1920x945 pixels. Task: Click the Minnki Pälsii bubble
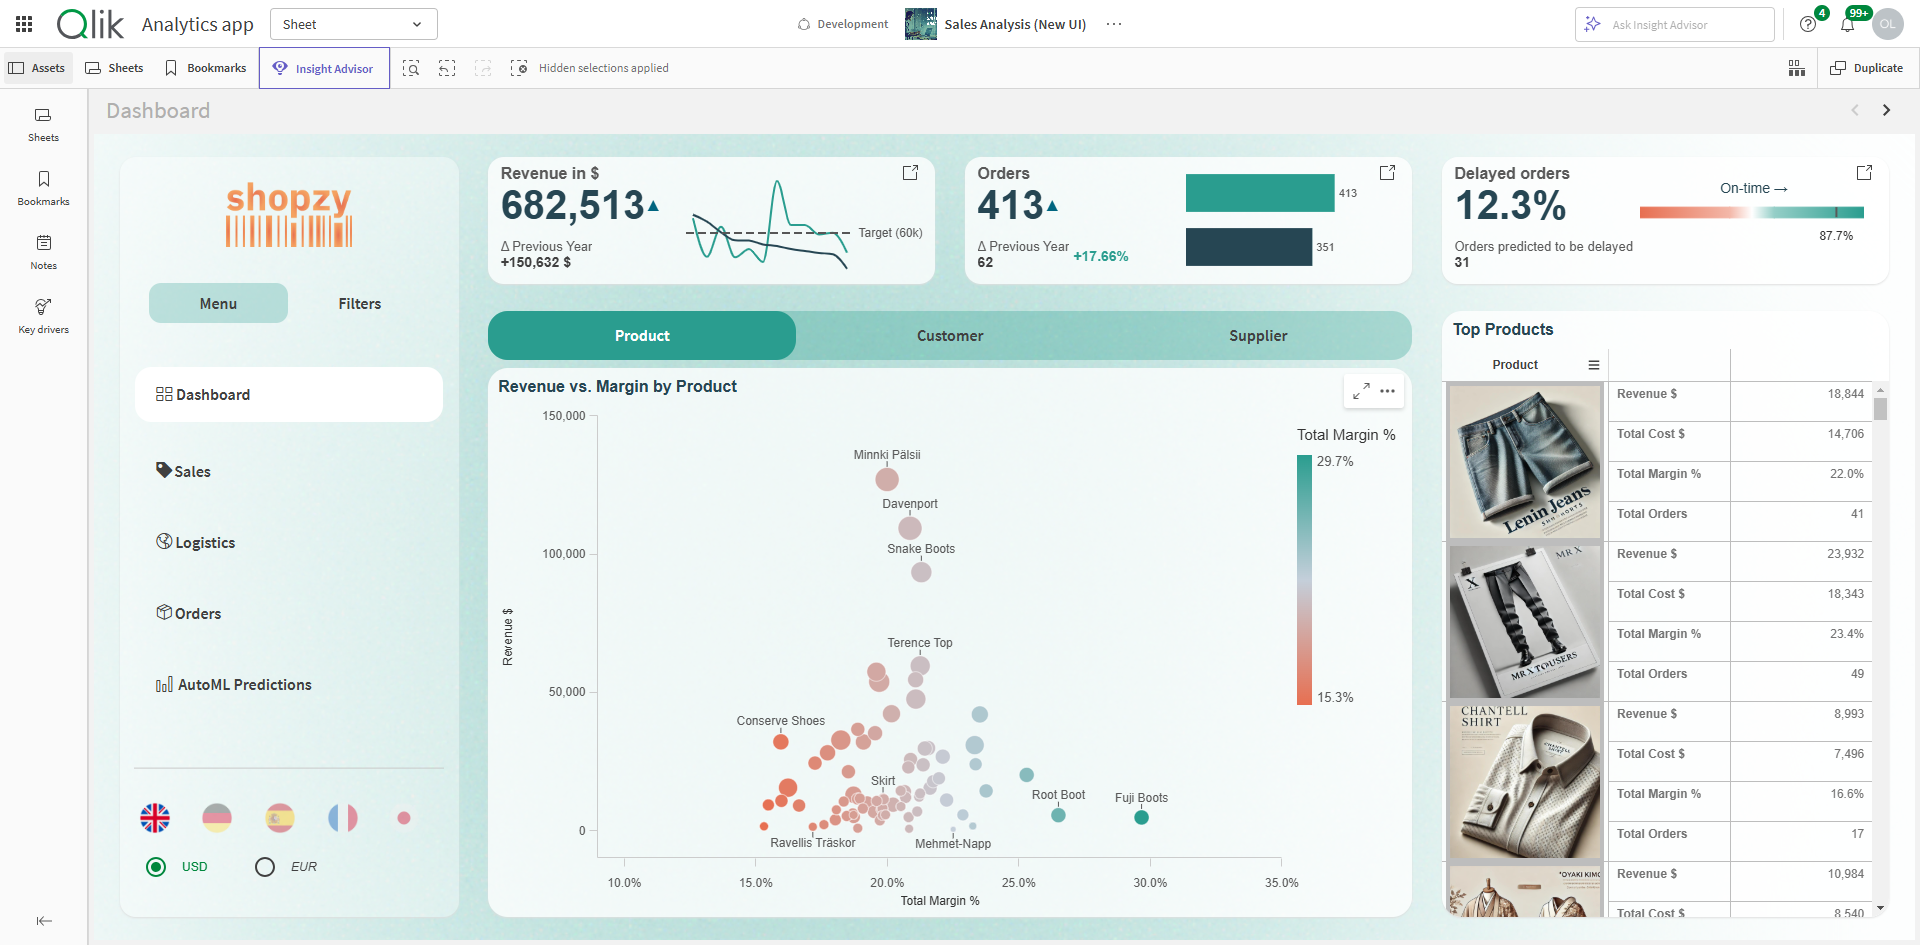pyautogui.click(x=887, y=479)
